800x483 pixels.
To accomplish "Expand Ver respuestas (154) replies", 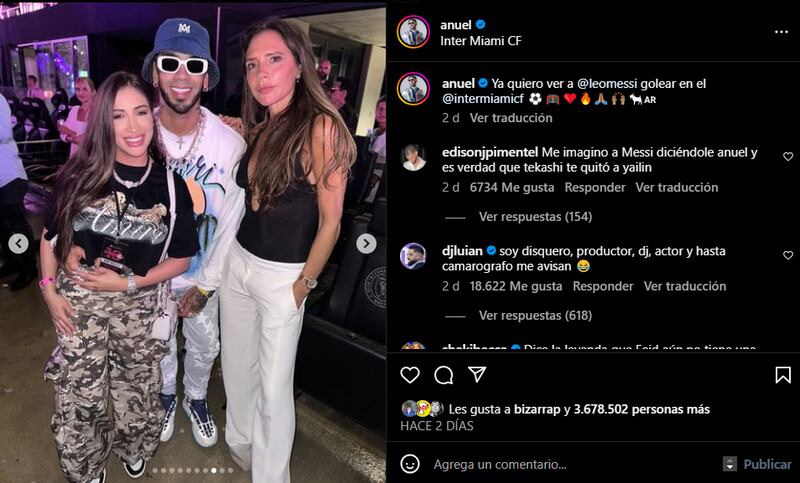I will tap(535, 217).
